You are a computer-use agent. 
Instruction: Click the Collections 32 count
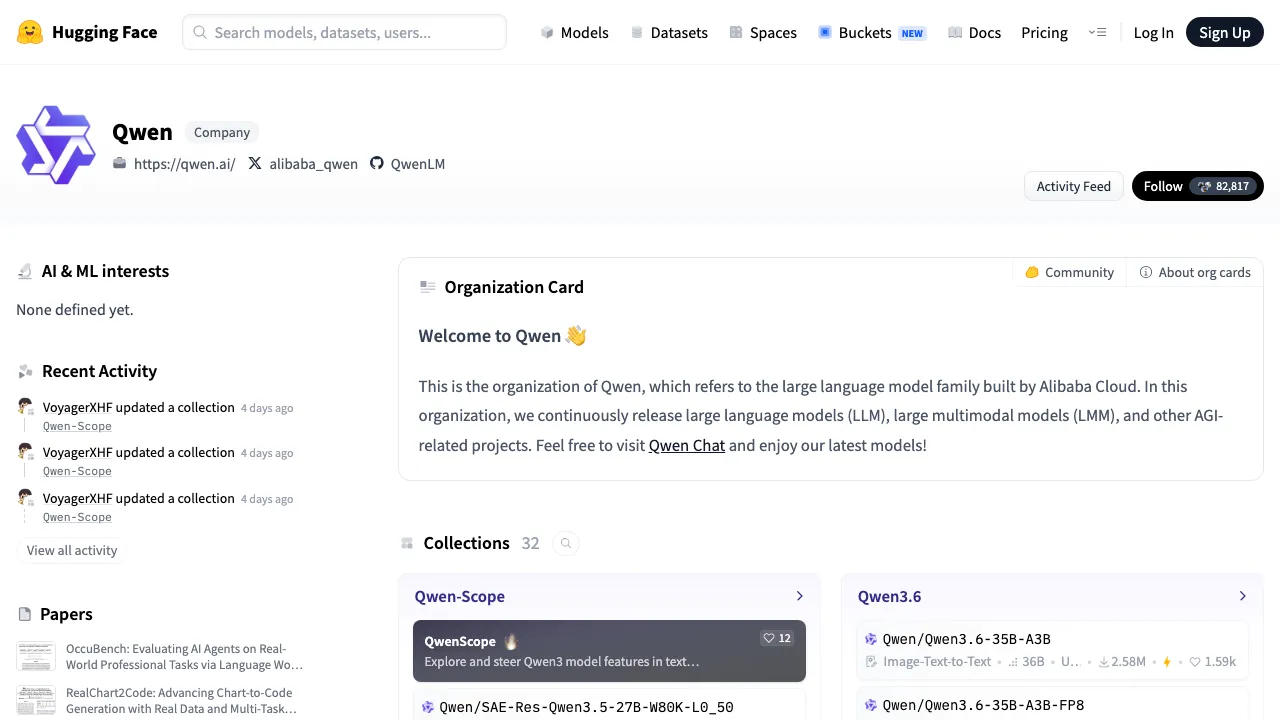530,543
